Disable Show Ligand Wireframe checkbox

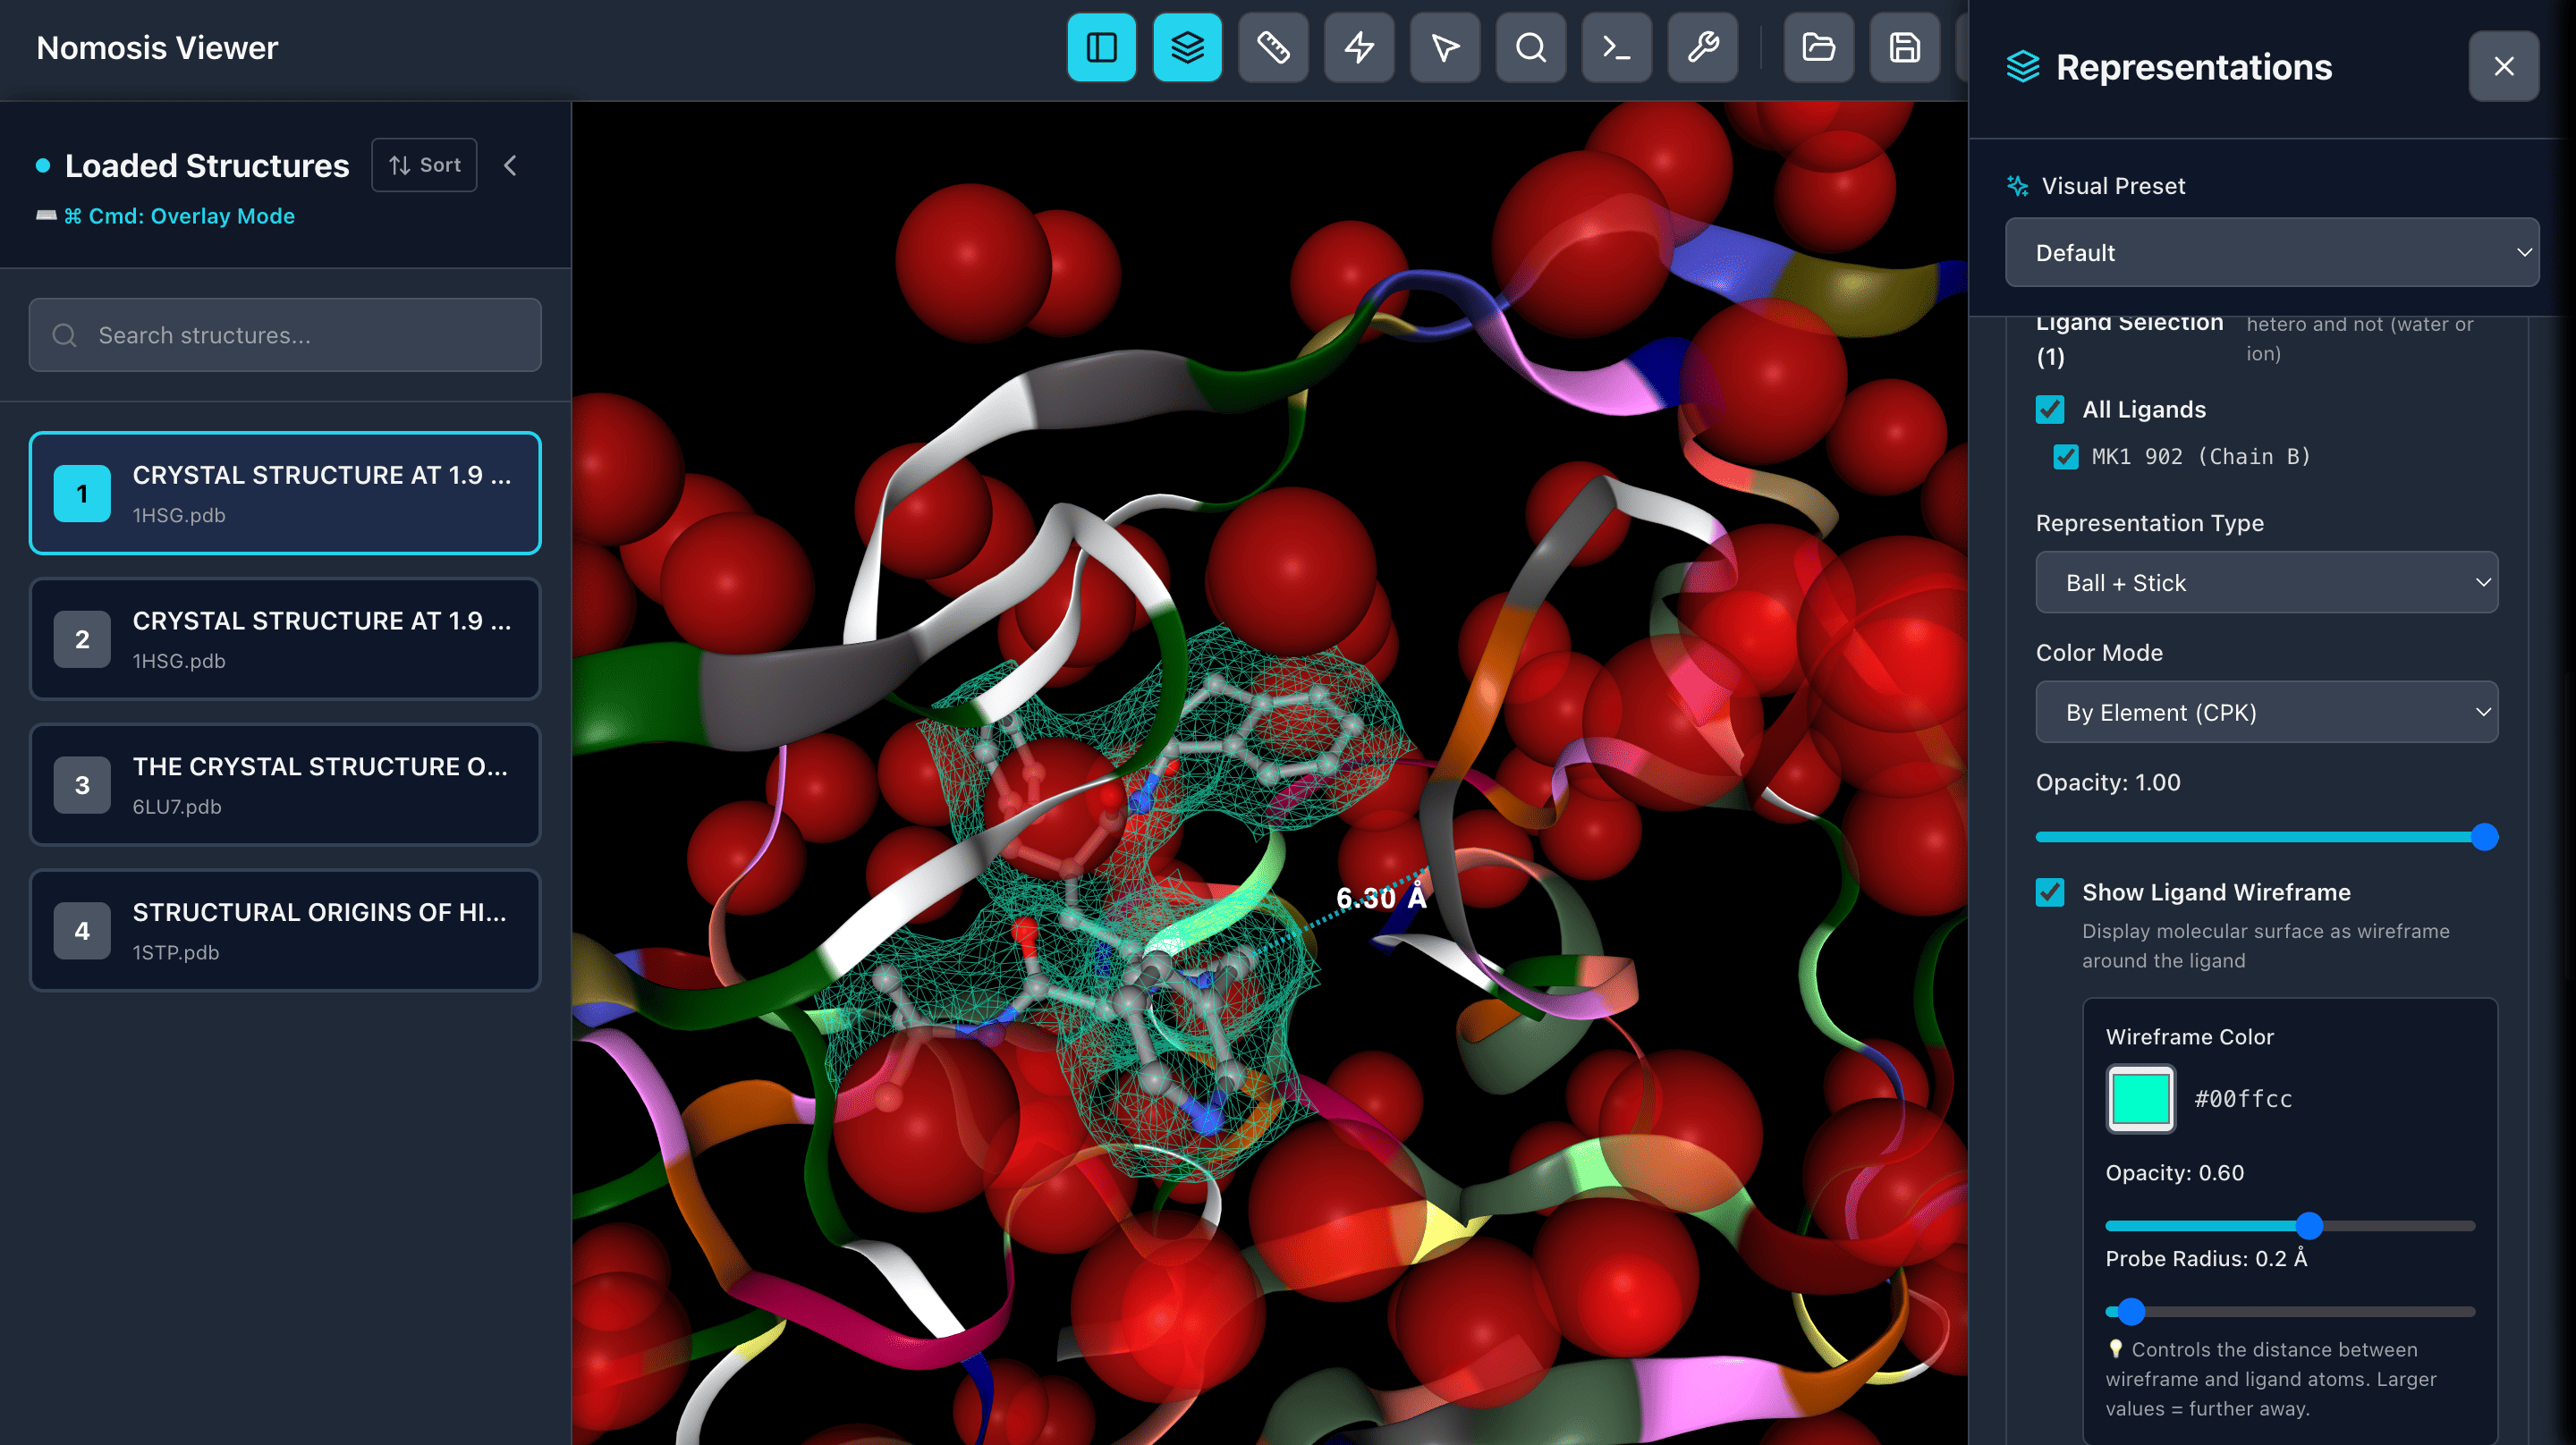[2050, 892]
